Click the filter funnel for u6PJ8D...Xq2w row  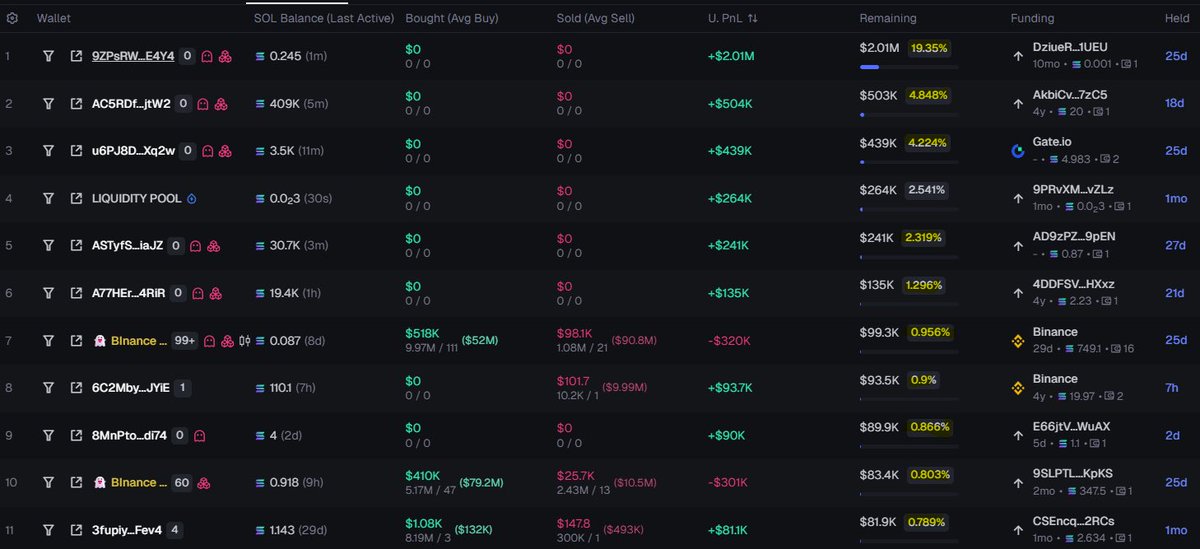(x=48, y=151)
